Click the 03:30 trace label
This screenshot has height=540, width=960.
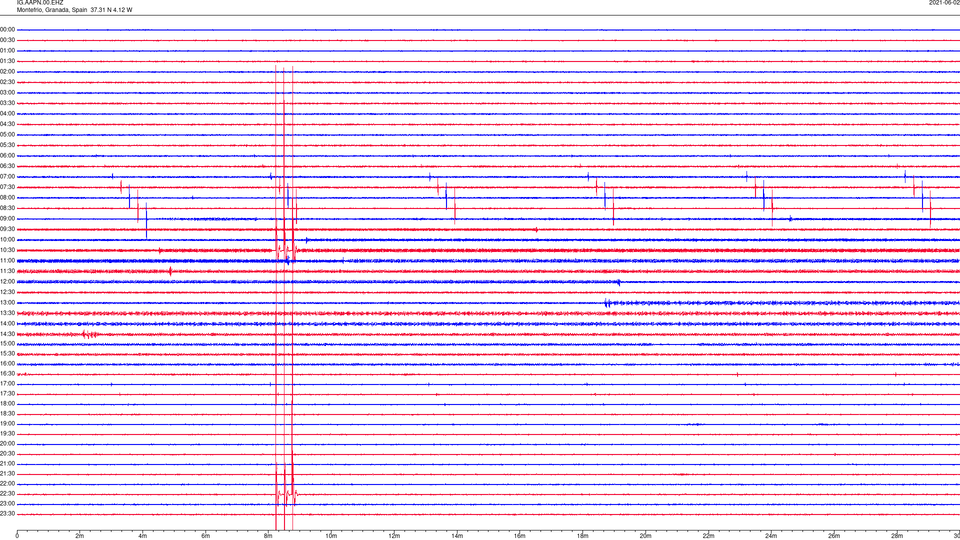pyautogui.click(x=7, y=103)
